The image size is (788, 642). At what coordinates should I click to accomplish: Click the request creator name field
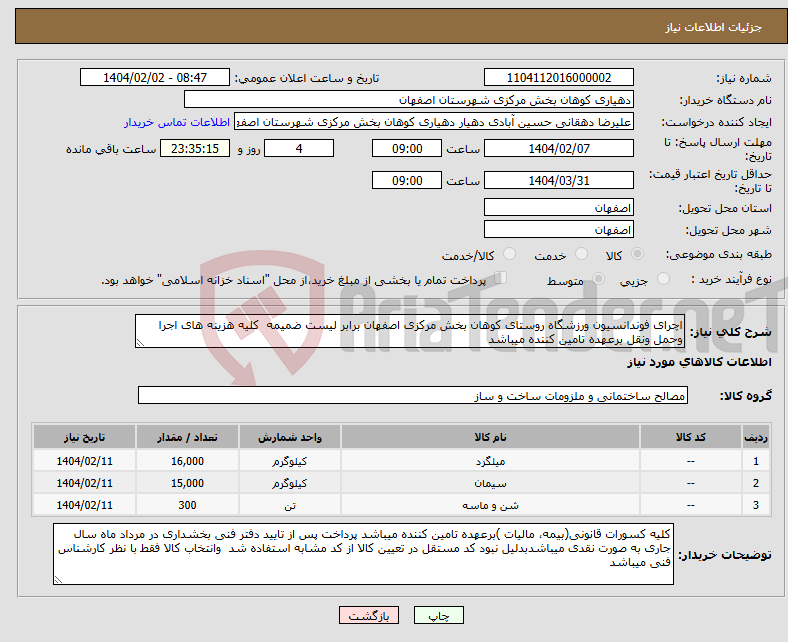[434, 122]
